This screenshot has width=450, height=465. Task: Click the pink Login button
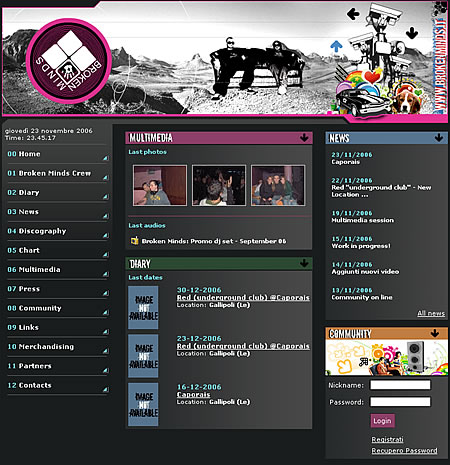coord(382,421)
